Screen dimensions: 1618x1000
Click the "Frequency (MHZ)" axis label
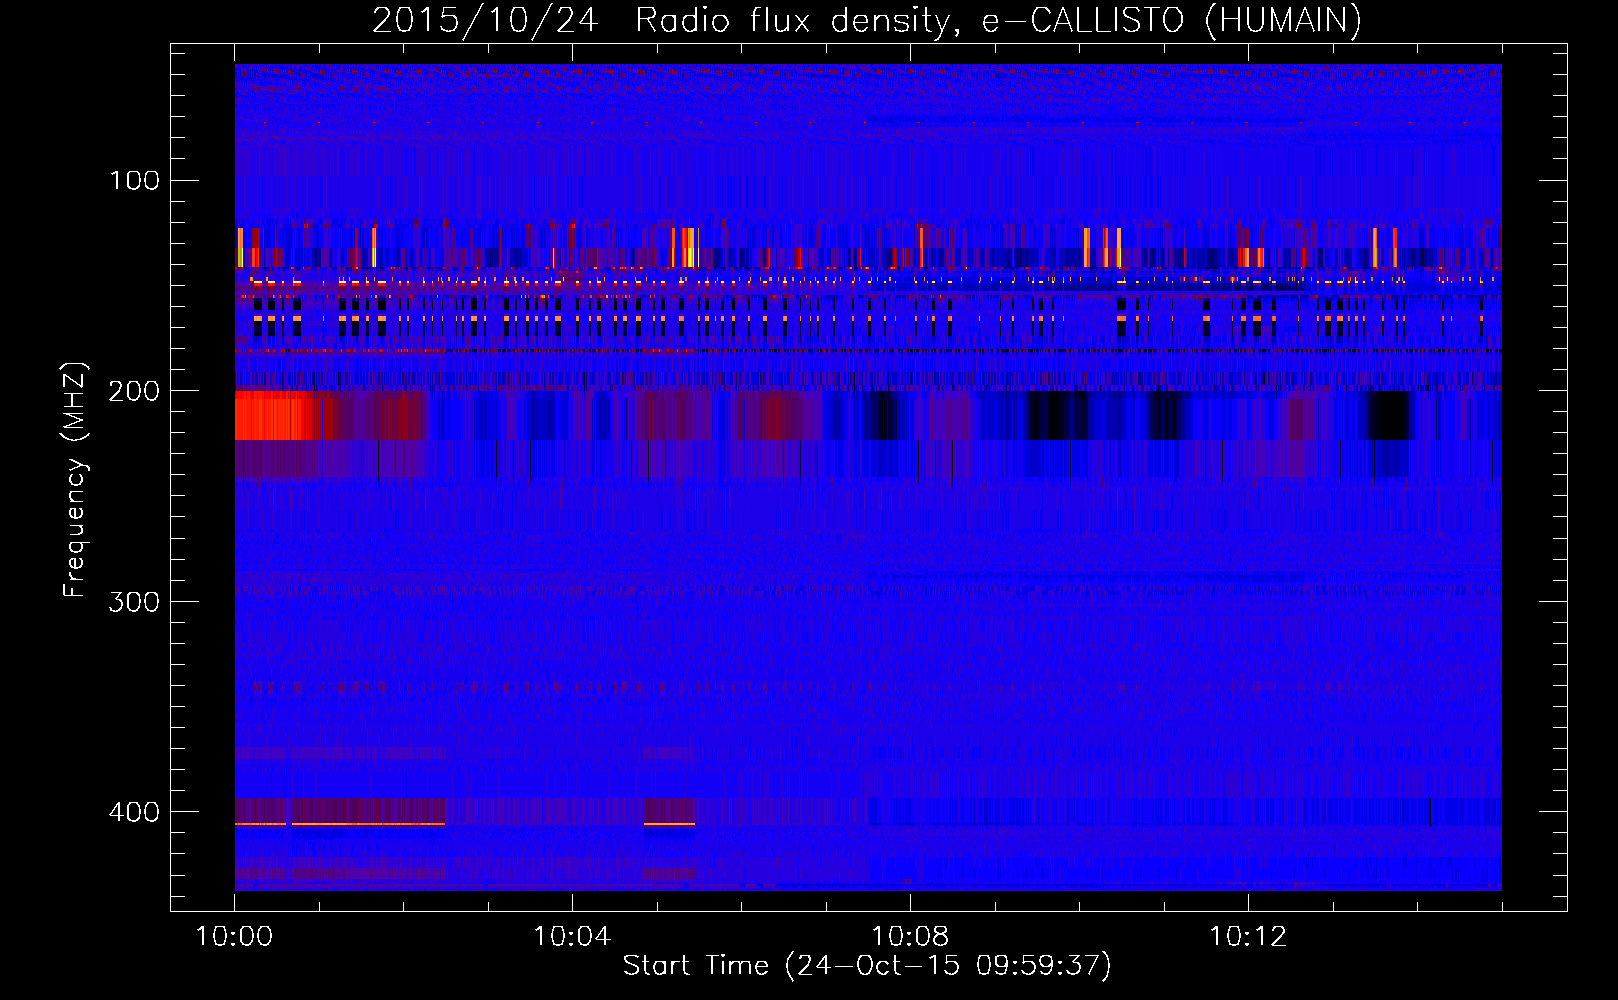[74, 480]
